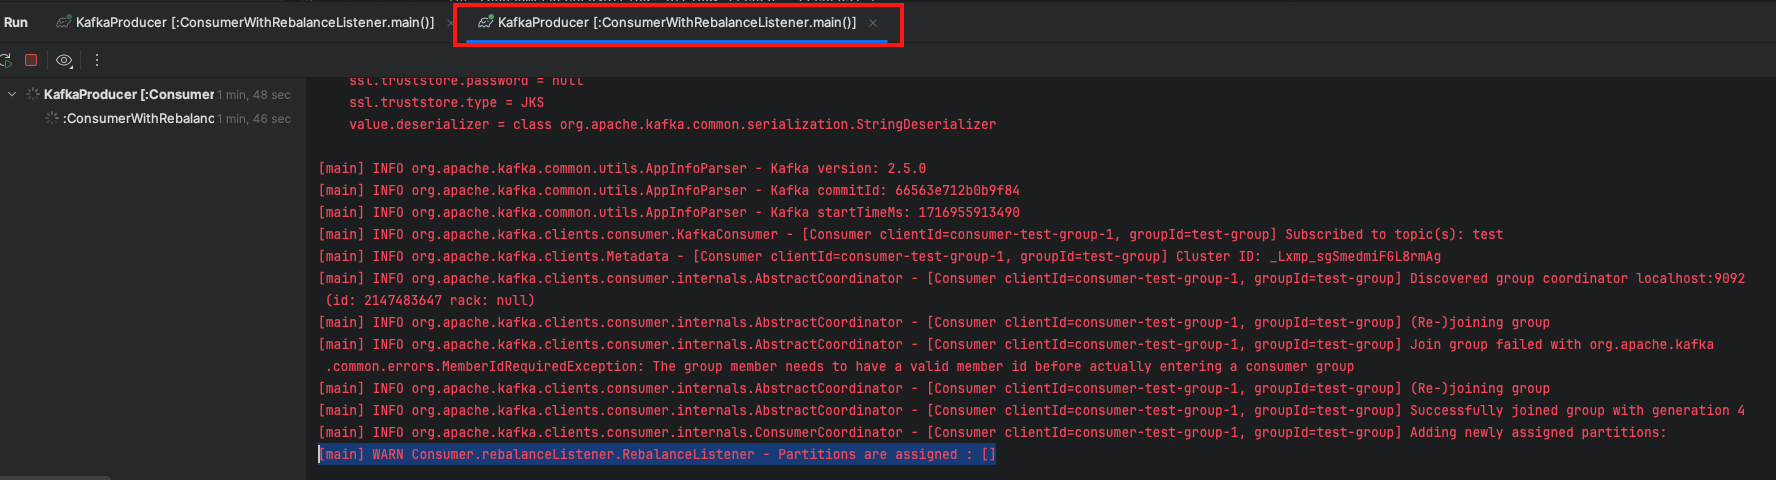
Task: Click the Gradle icon on the inactive tab
Action: click(x=64, y=22)
